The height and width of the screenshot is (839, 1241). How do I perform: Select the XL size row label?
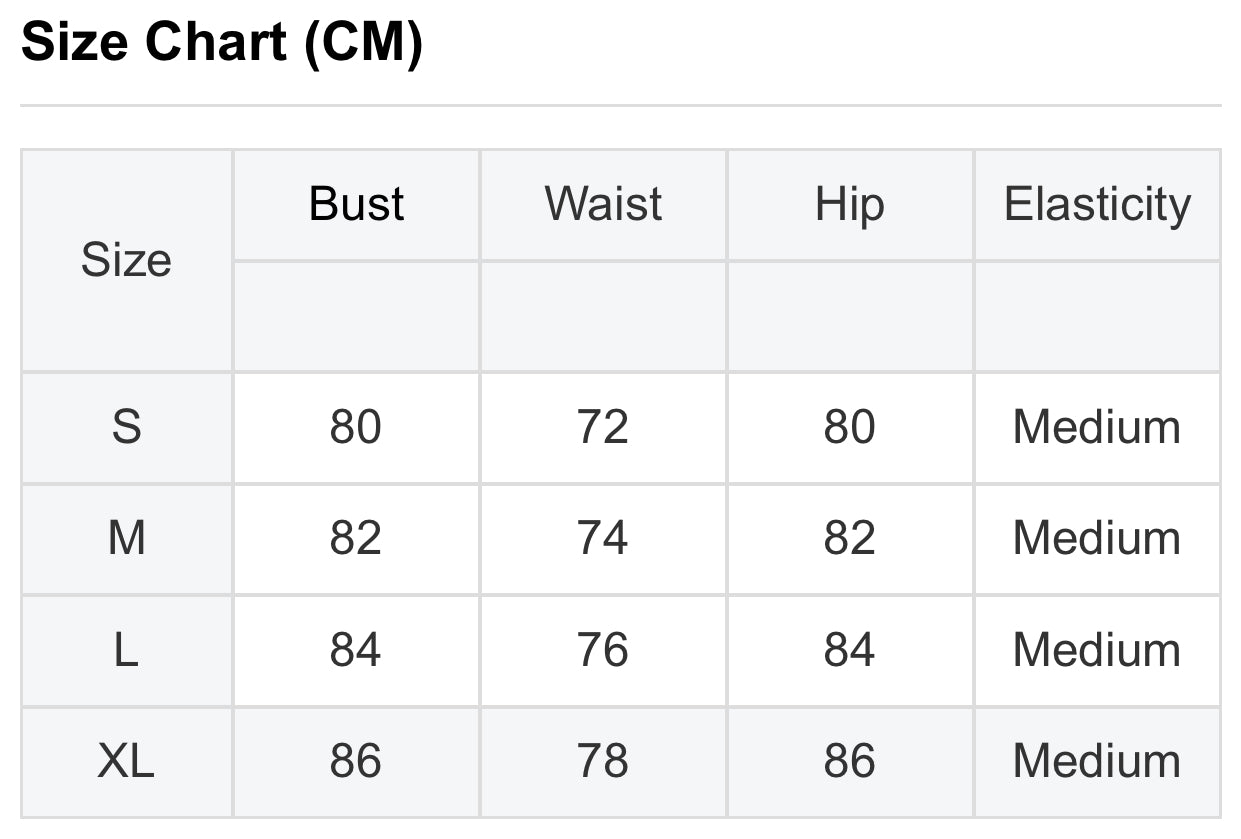tap(126, 762)
